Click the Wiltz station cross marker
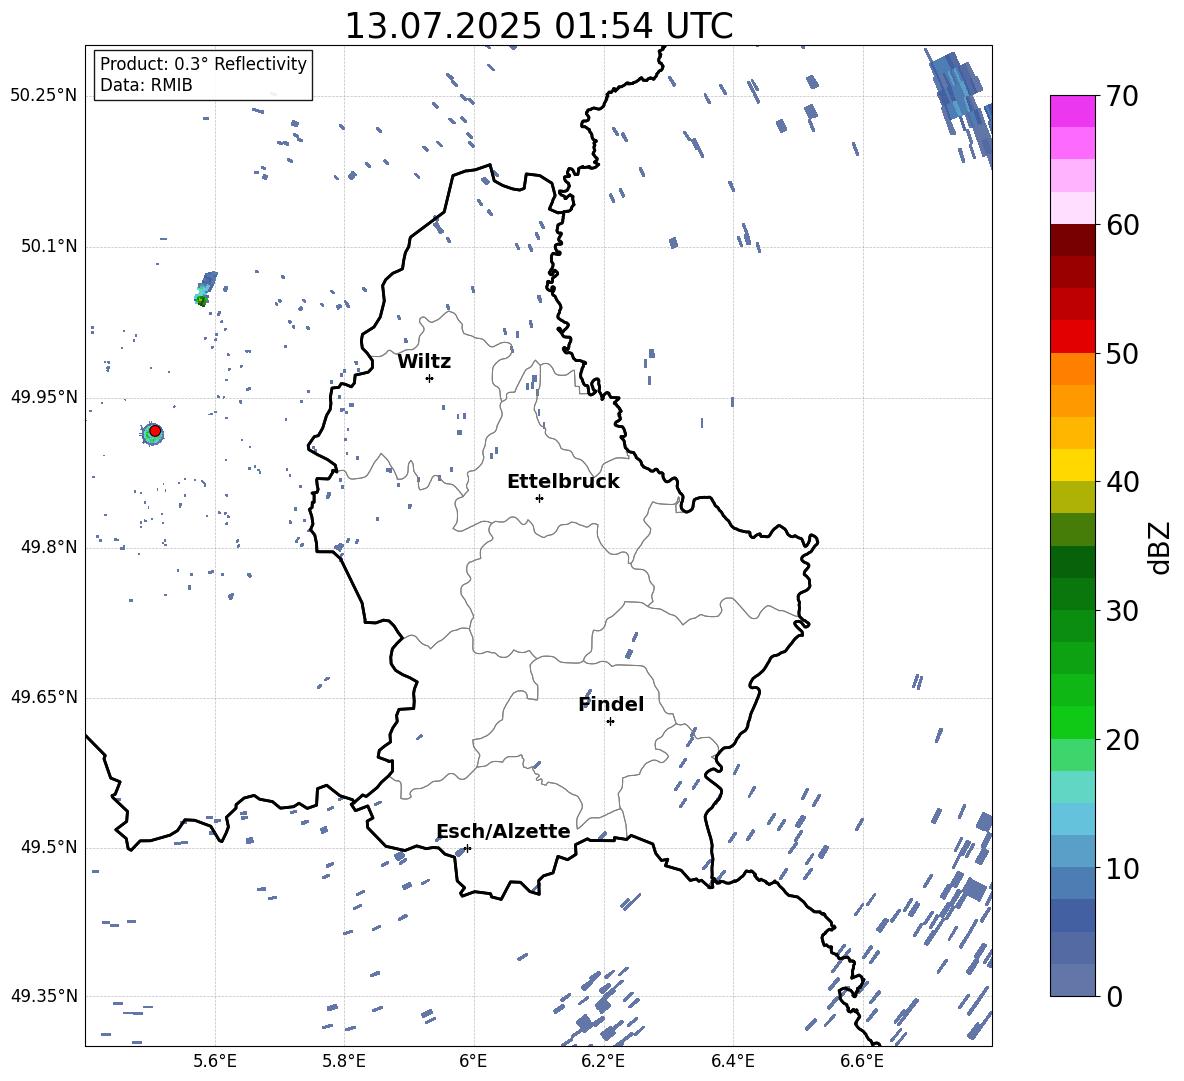This screenshot has width=1184, height=1081. pos(429,378)
